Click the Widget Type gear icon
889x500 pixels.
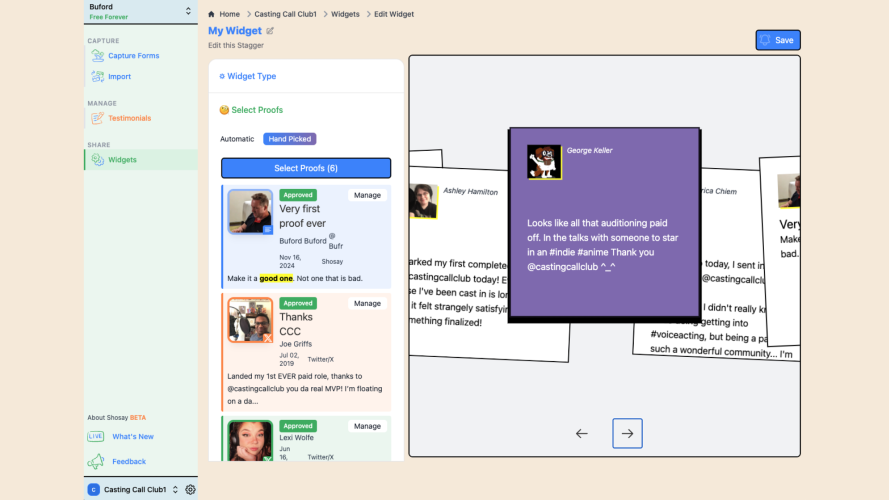click(222, 76)
